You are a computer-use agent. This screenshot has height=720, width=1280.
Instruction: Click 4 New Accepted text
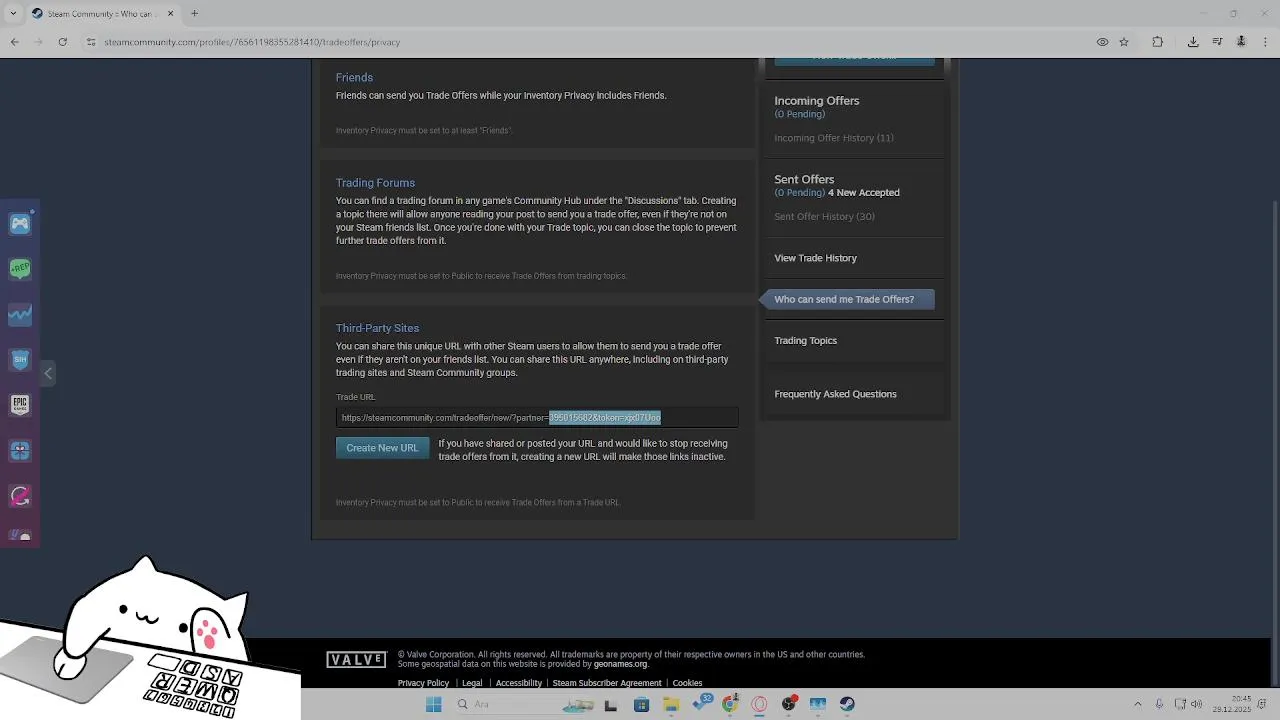[x=864, y=193]
